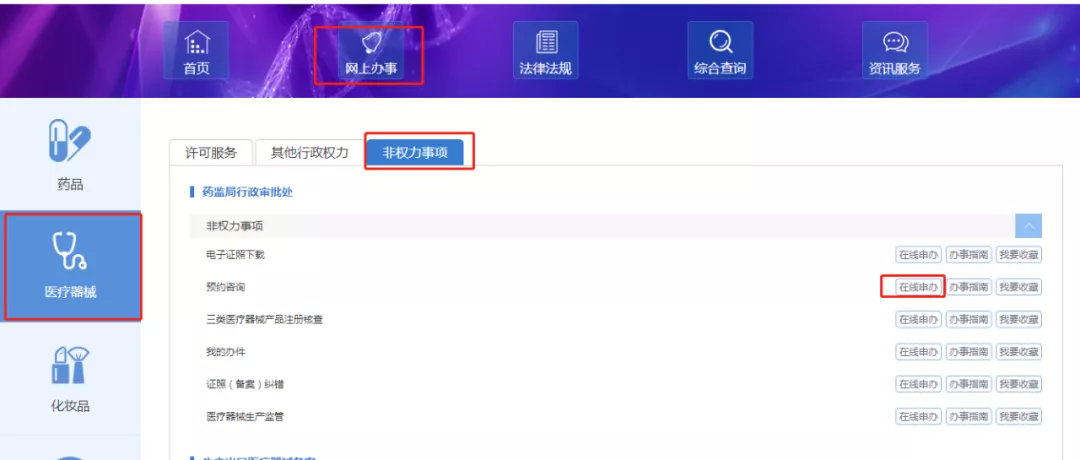Select the 我的办件 item text
Screen dimensions: 1080x460
coord(225,352)
